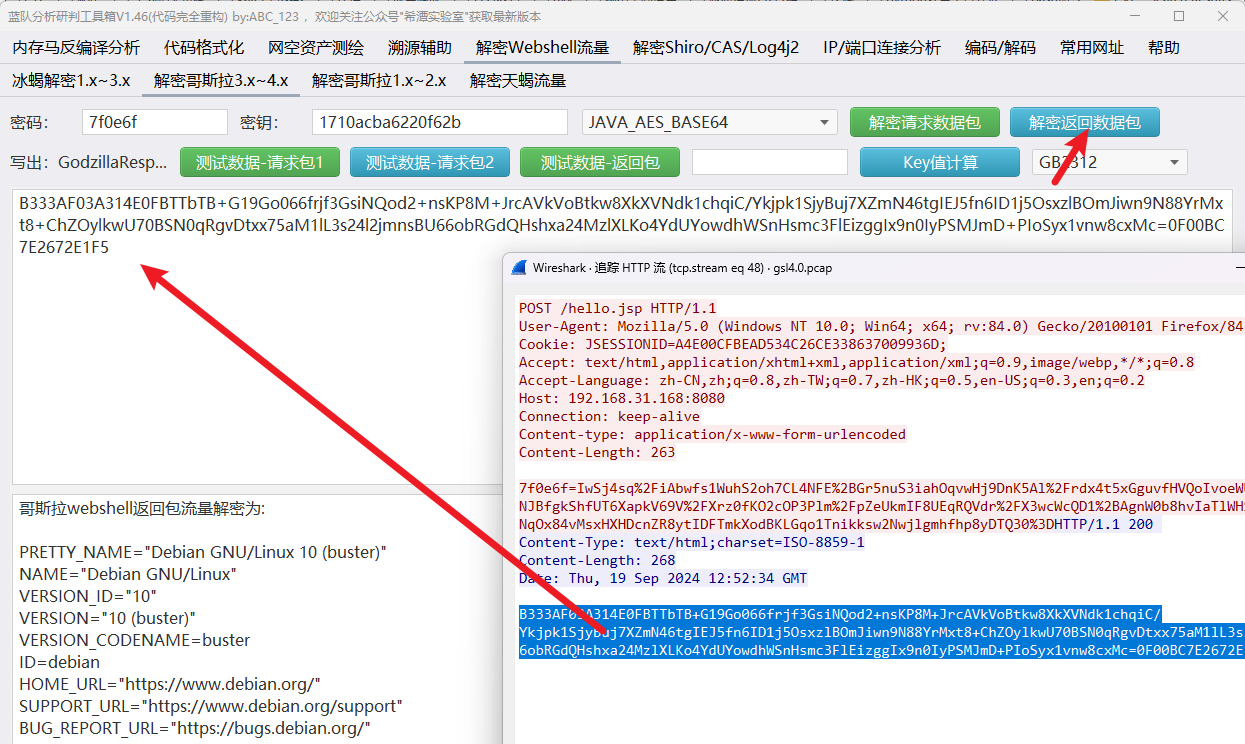The image size is (1245, 744).
Task: Click the Cookie JSESSIONID line in Wireshark
Action: point(732,344)
